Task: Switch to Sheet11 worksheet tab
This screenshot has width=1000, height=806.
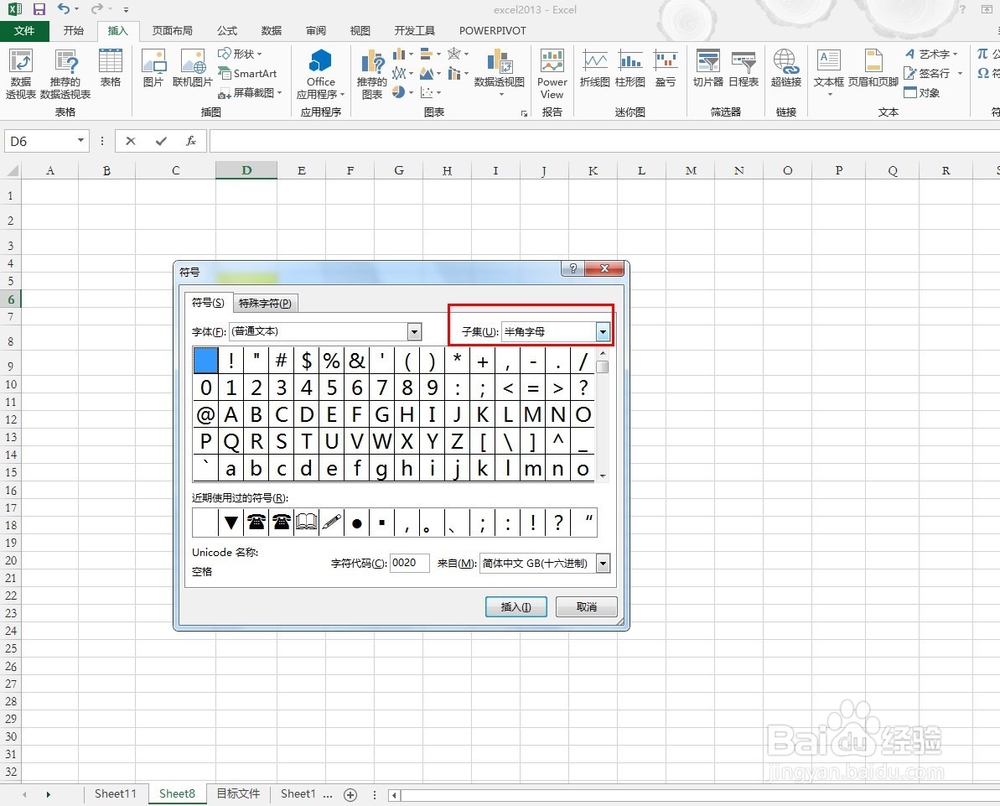Action: (115, 794)
